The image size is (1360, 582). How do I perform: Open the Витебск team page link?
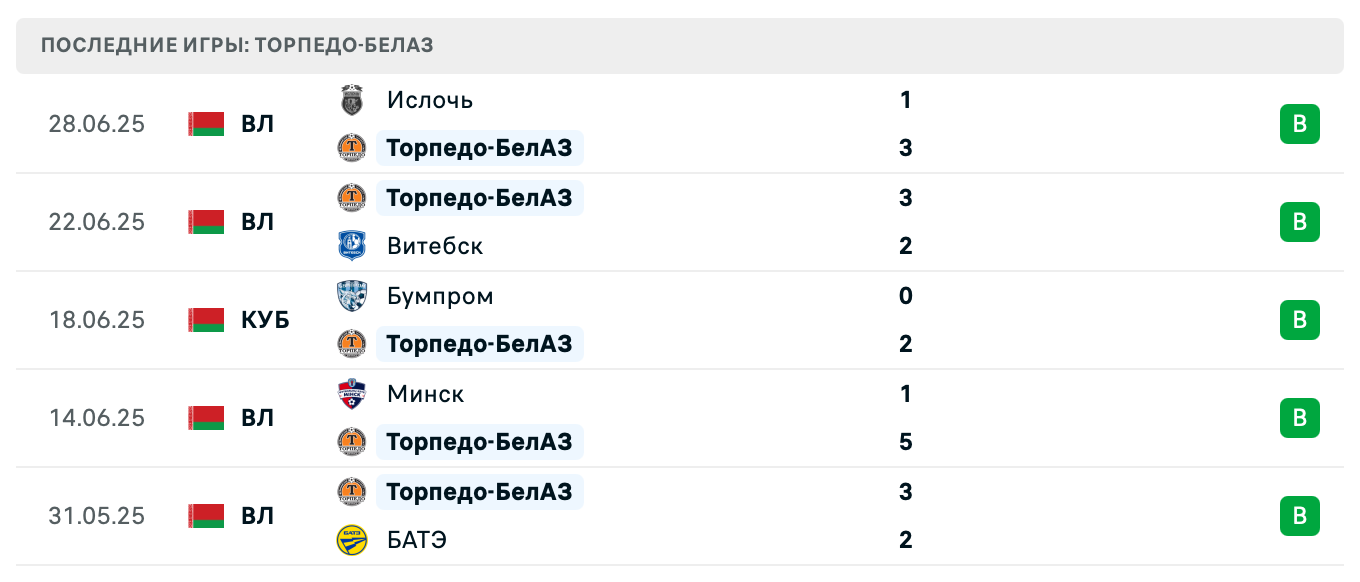[x=434, y=246]
